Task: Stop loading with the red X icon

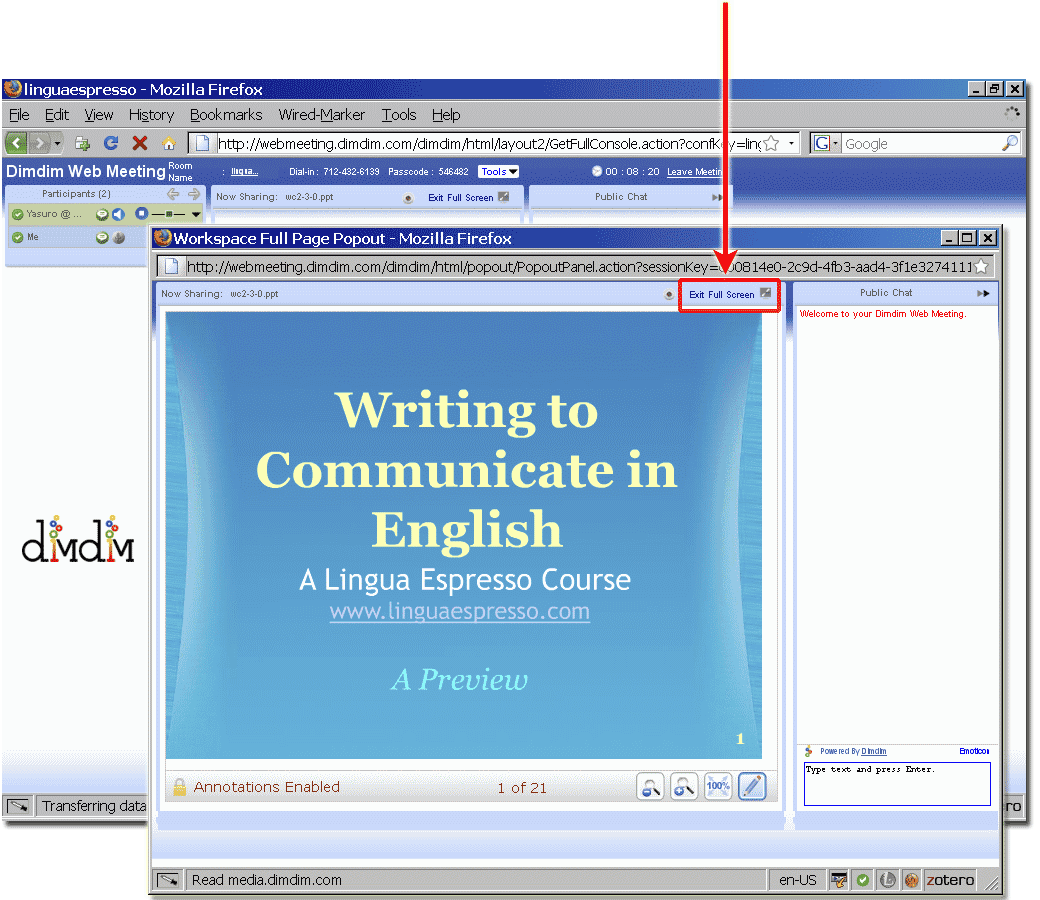Action: 139,143
